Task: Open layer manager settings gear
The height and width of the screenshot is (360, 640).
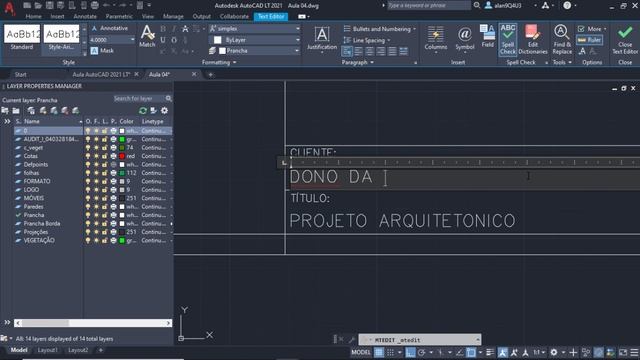Action: (164, 111)
